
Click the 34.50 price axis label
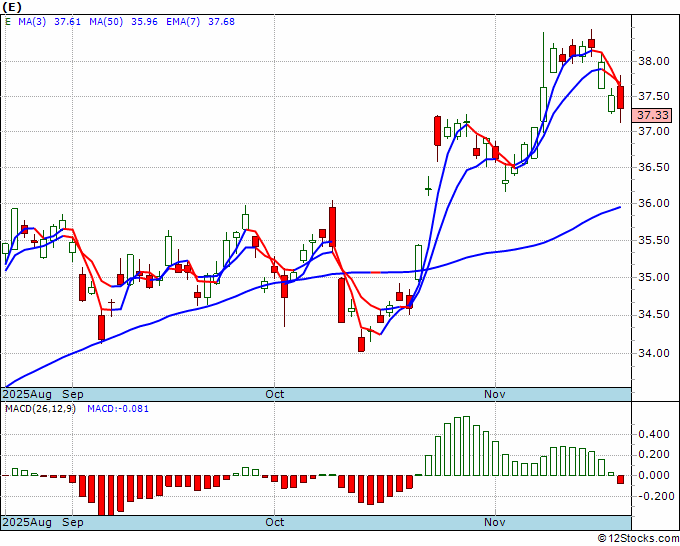pos(654,314)
